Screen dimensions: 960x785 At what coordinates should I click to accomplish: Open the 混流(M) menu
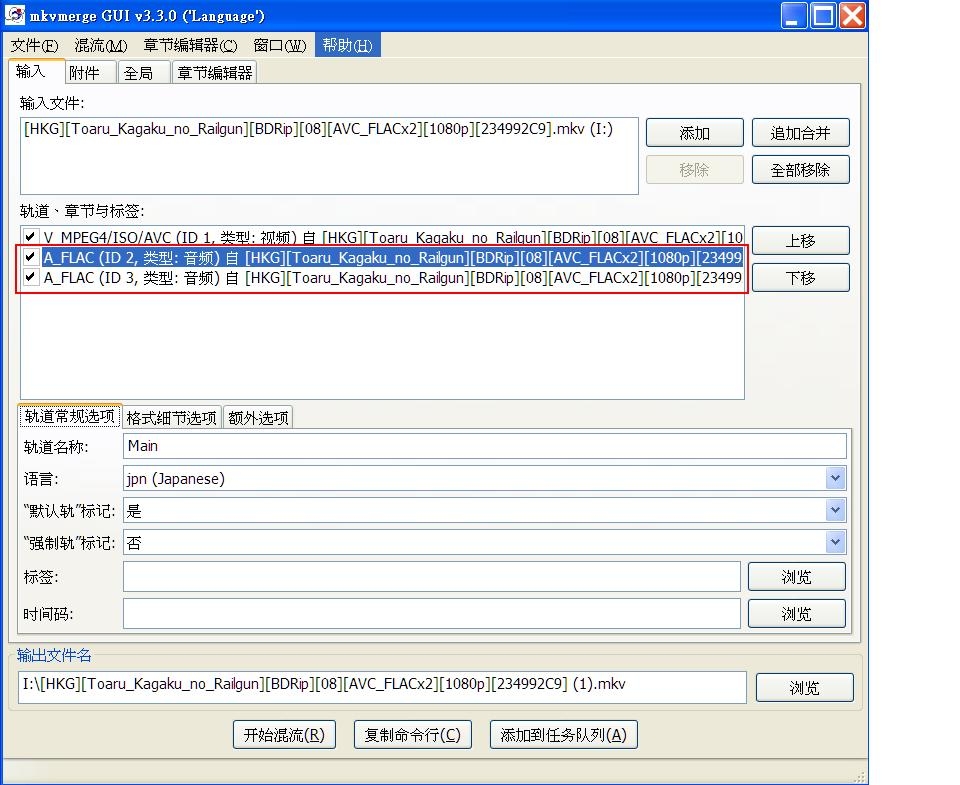(x=100, y=45)
